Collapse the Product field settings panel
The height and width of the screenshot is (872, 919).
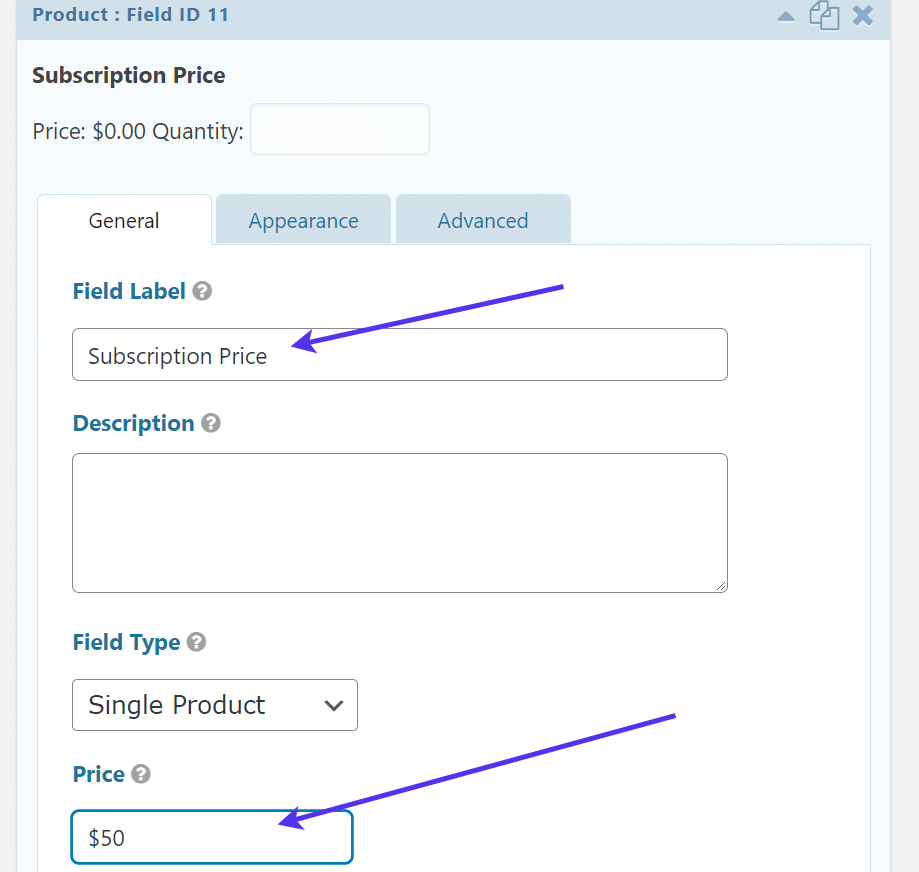[x=787, y=16]
